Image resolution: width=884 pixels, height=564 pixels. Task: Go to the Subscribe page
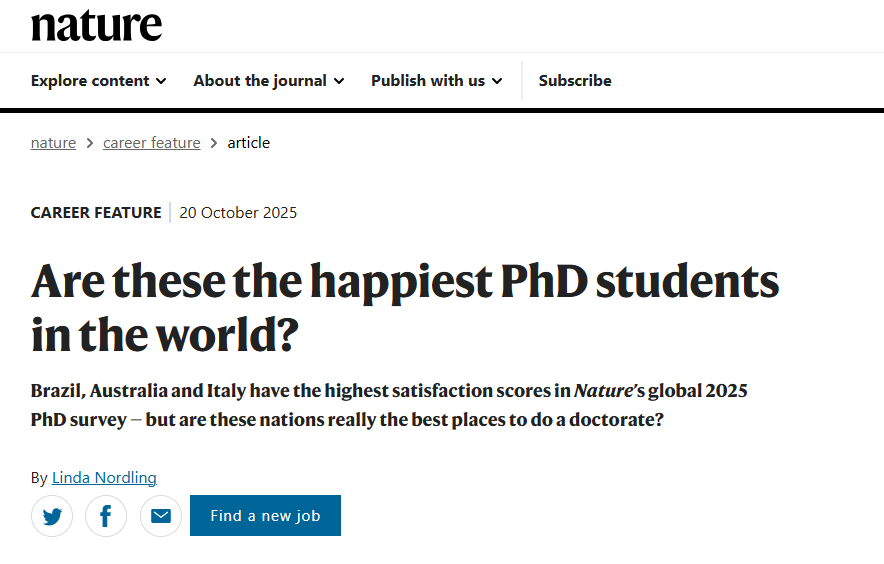tap(575, 81)
